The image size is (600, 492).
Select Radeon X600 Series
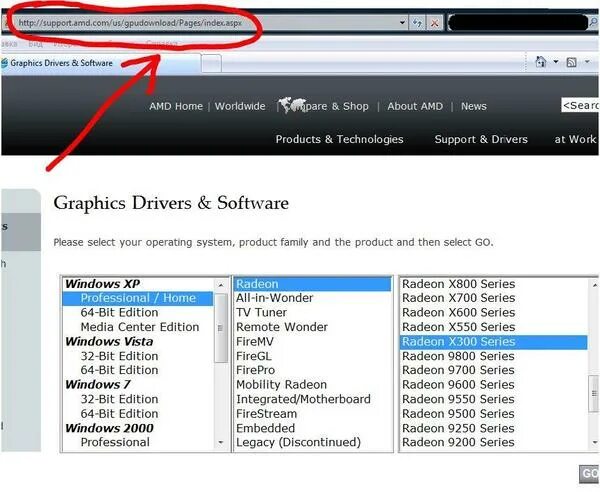(x=494, y=313)
